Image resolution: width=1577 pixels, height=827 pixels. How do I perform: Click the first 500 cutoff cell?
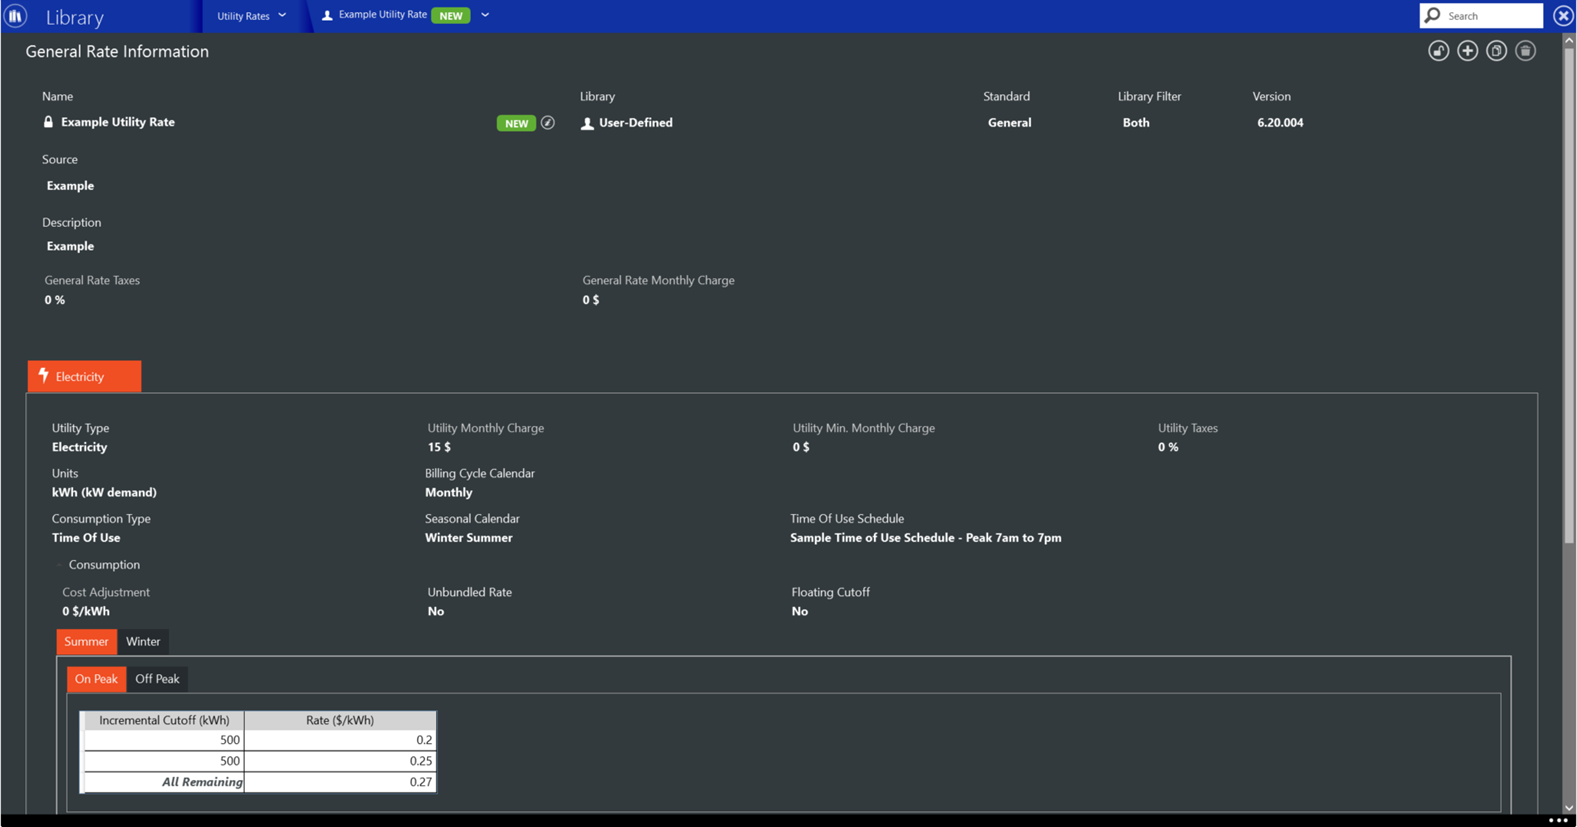164,740
